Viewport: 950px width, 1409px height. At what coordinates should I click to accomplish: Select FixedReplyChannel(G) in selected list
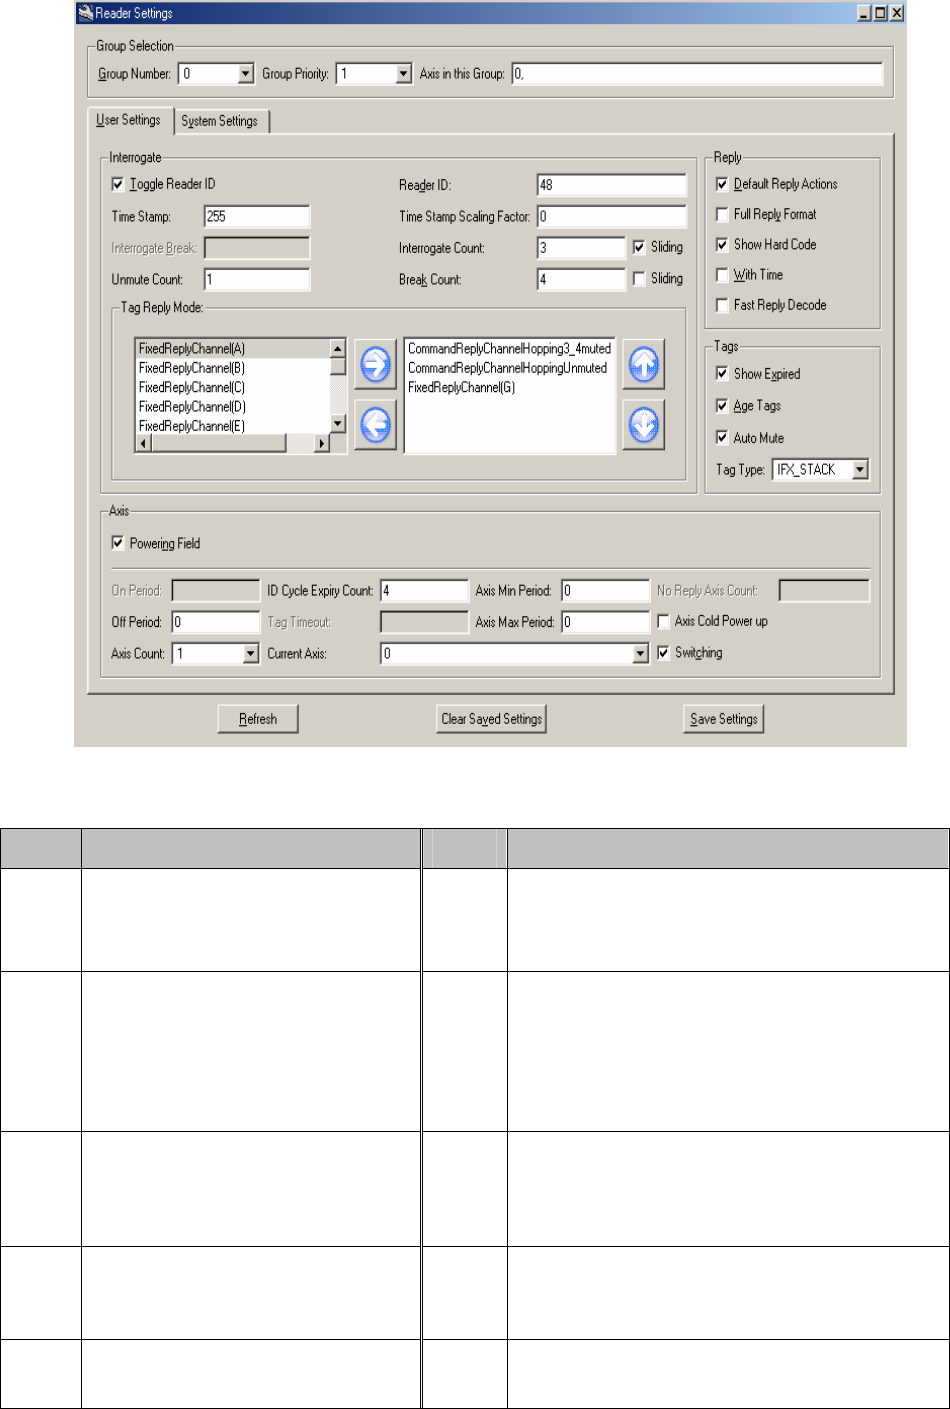(509, 387)
